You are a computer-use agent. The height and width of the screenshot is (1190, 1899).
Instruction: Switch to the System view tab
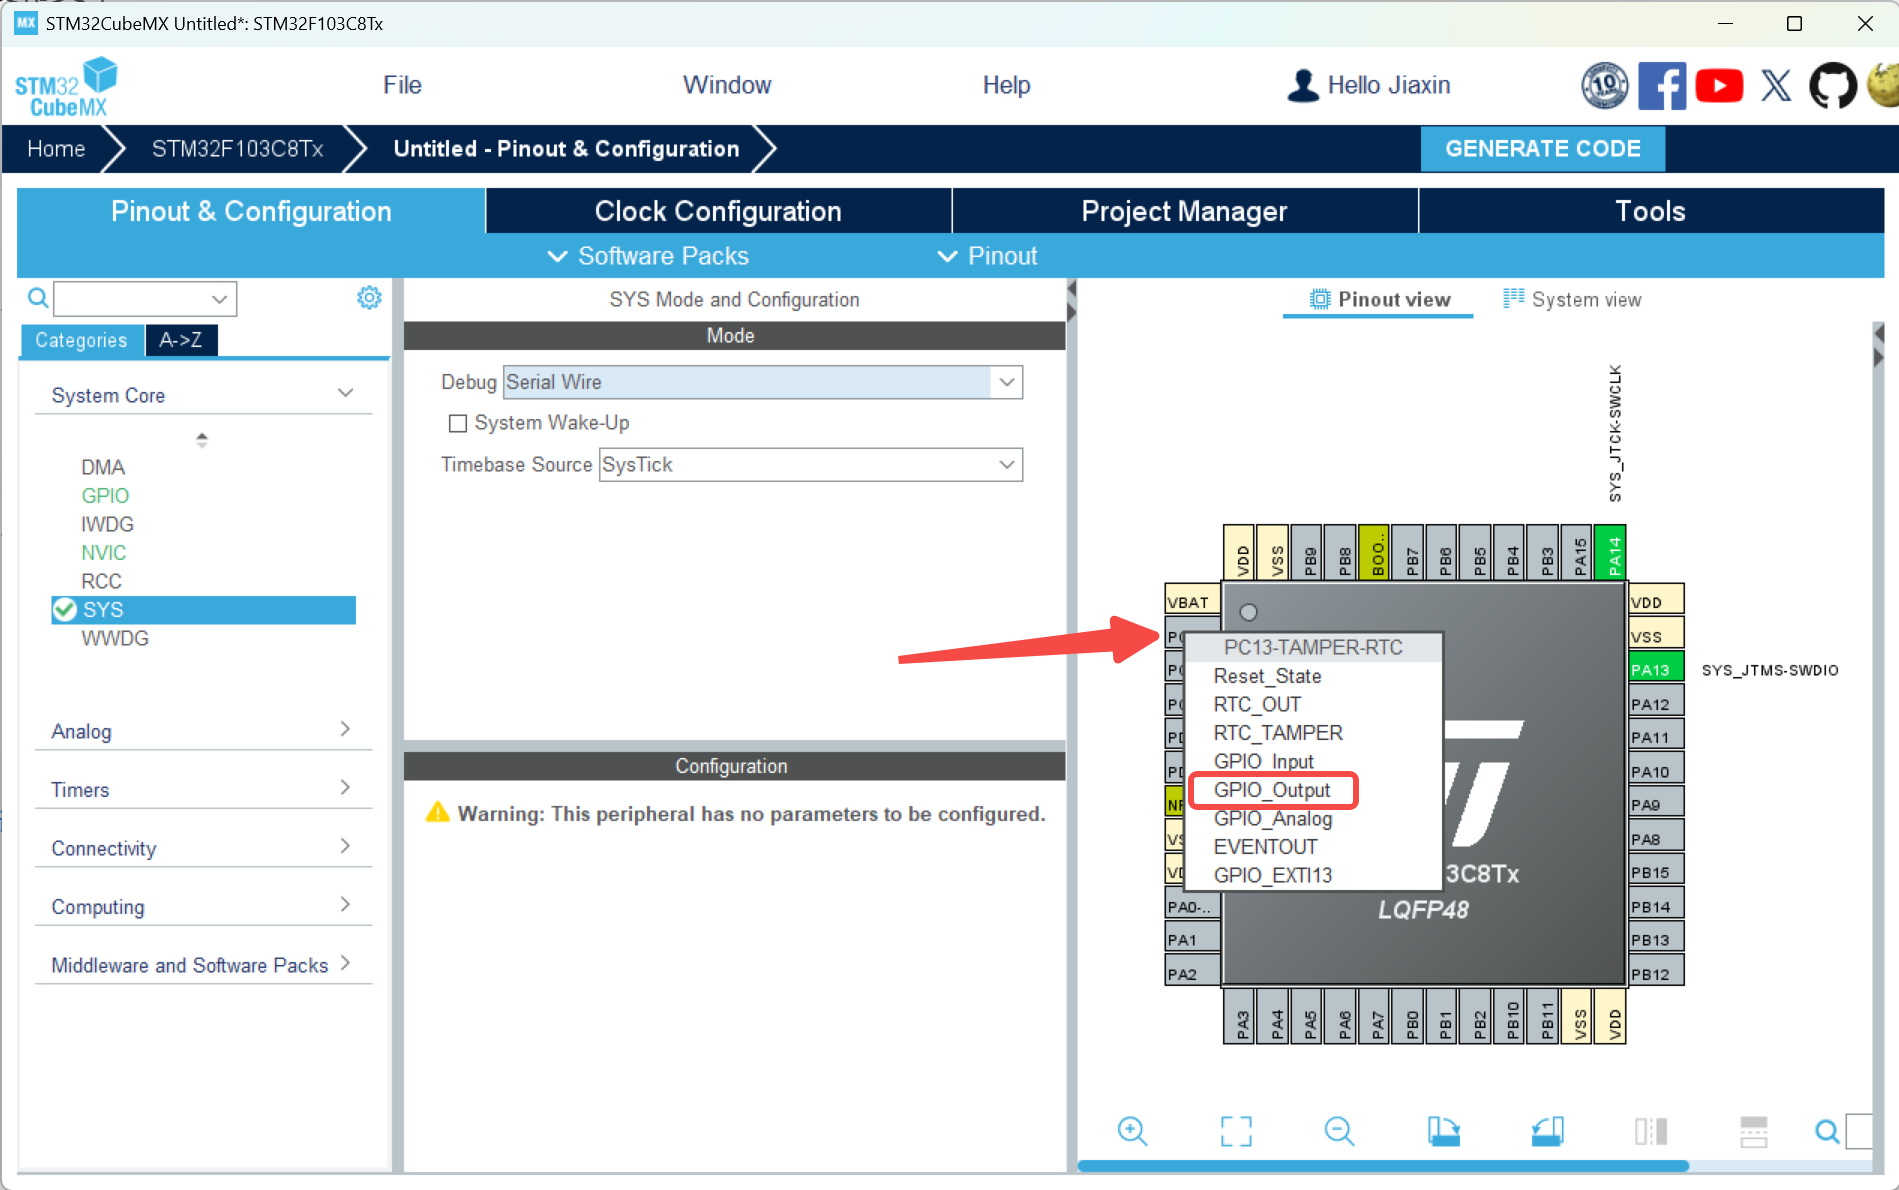1572,299
